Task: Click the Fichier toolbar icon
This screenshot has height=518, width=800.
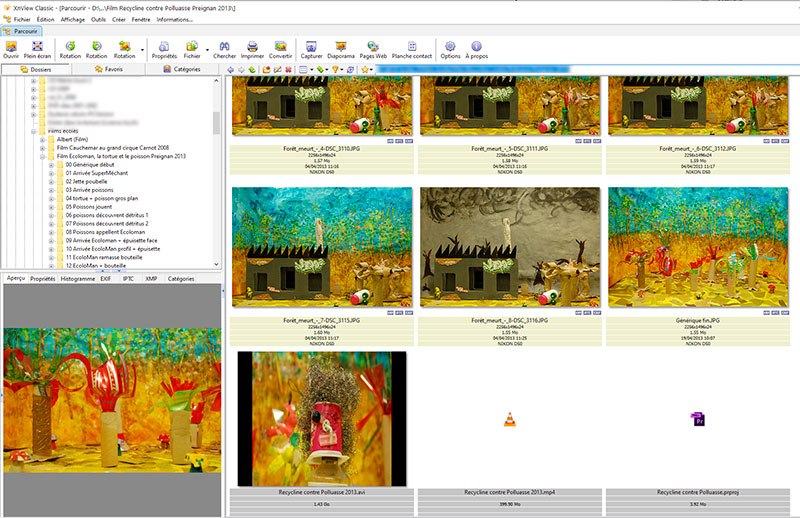Action: pos(192,50)
